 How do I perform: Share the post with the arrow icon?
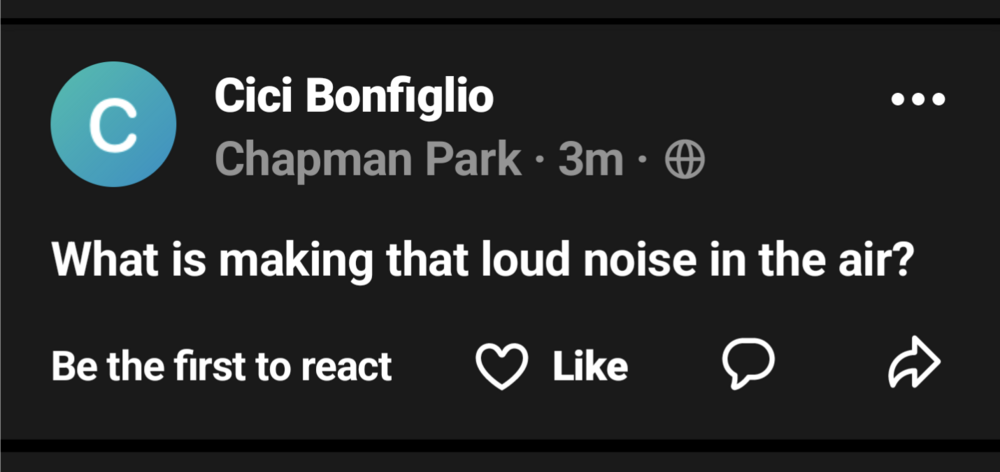tap(914, 366)
